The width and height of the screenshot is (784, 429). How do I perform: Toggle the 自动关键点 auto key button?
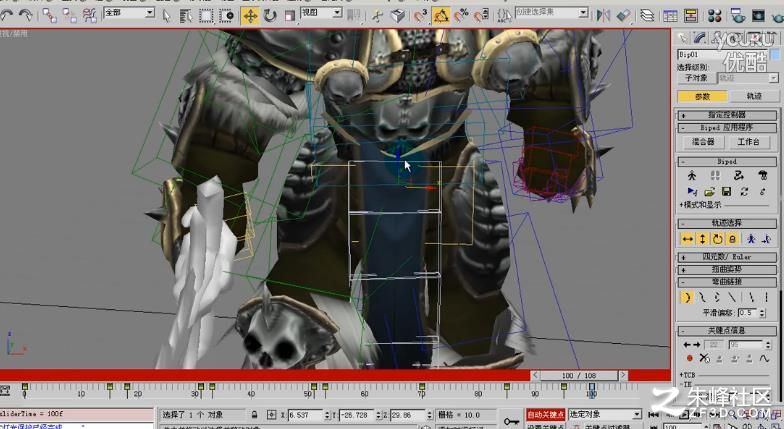pyautogui.click(x=546, y=414)
